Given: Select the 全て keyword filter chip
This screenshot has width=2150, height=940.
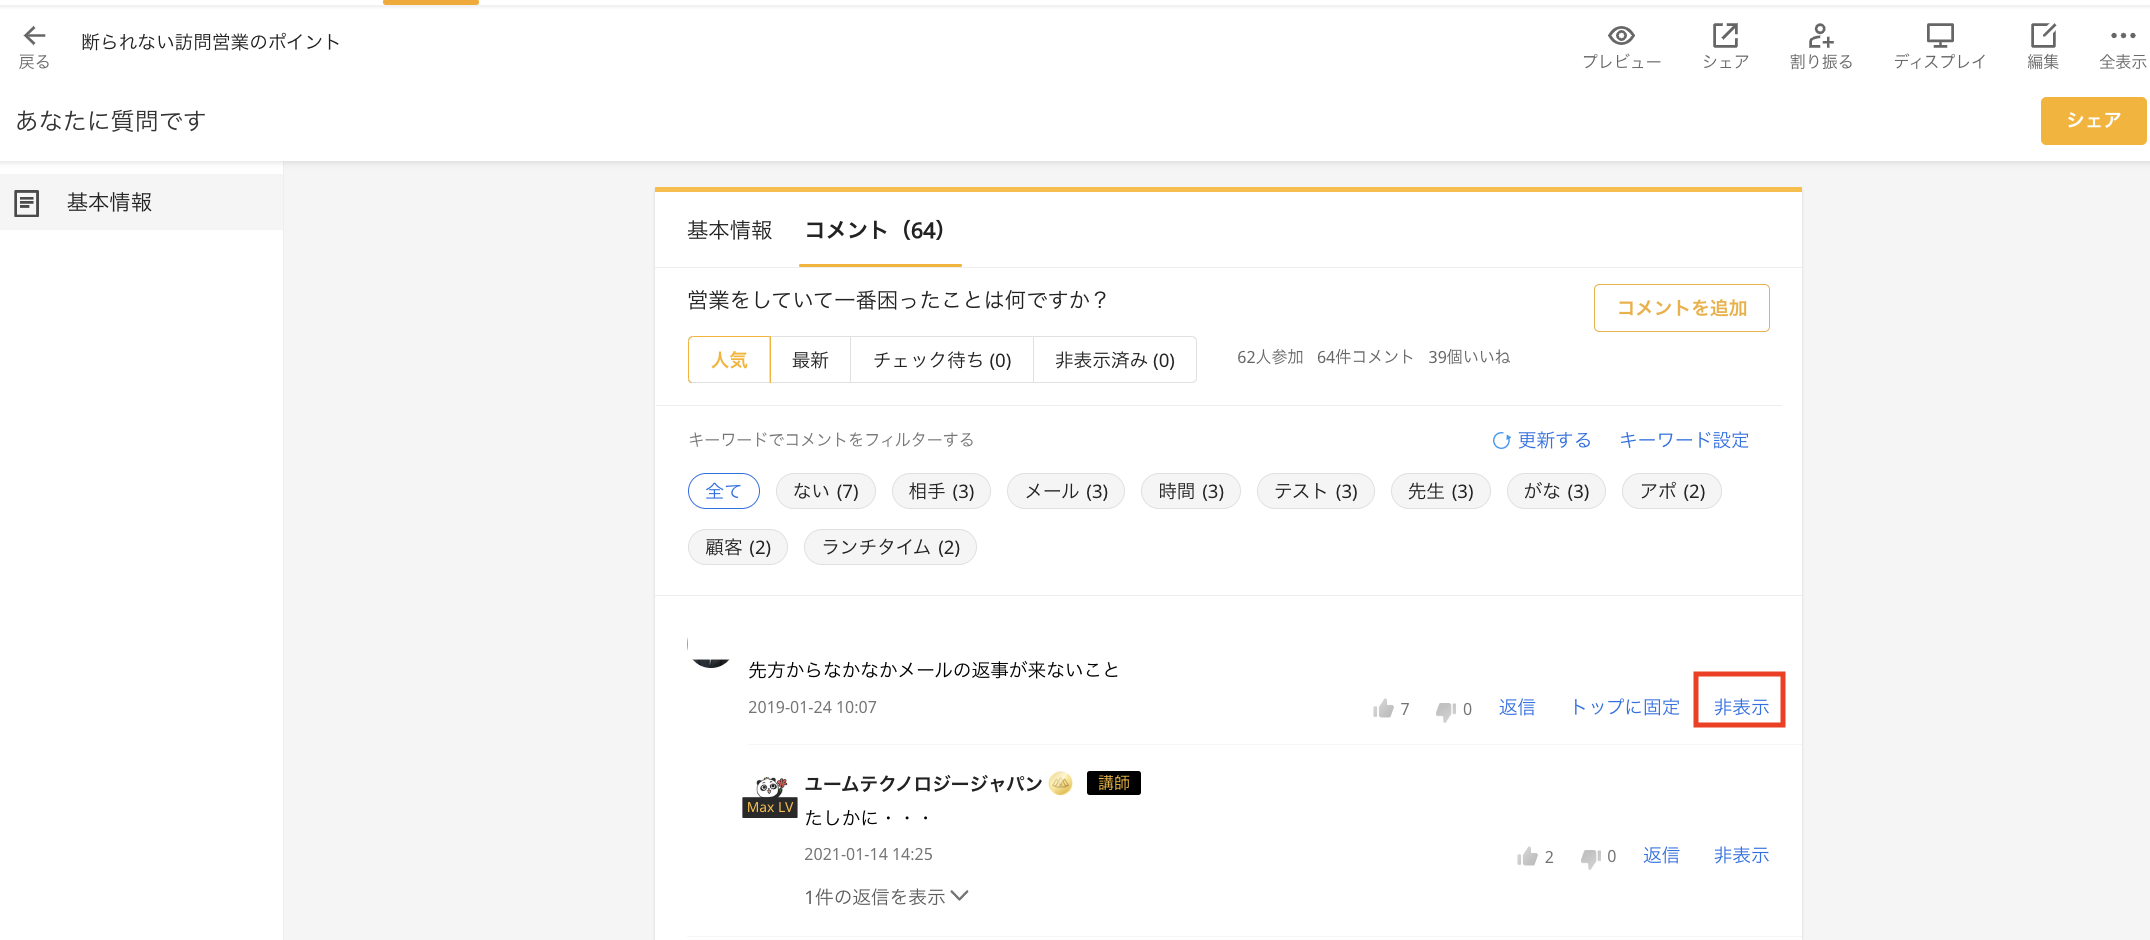Looking at the screenshot, I should (x=723, y=491).
